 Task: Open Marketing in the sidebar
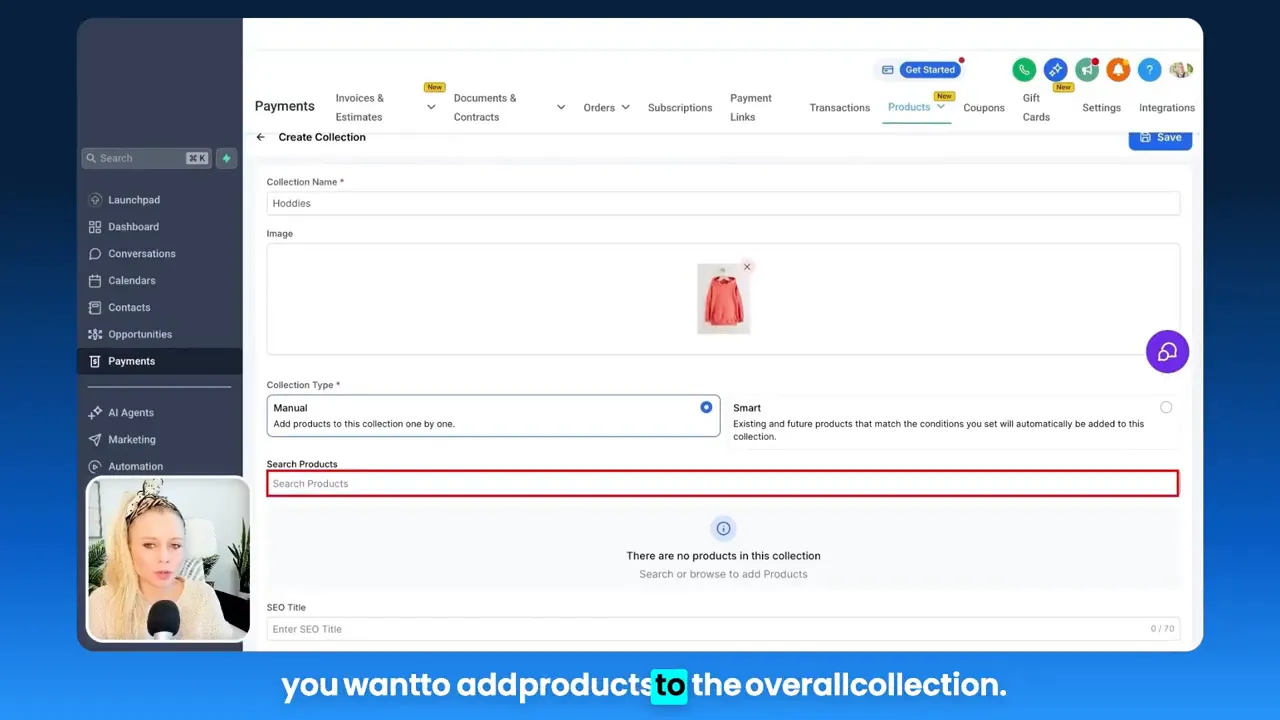pyautogui.click(x=132, y=440)
